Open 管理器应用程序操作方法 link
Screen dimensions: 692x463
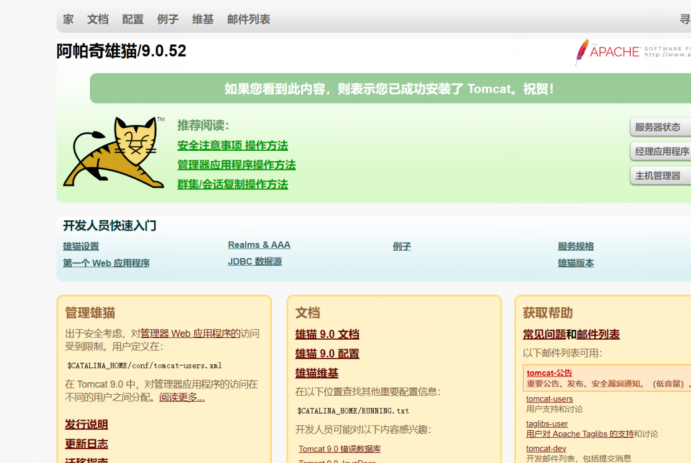click(237, 165)
